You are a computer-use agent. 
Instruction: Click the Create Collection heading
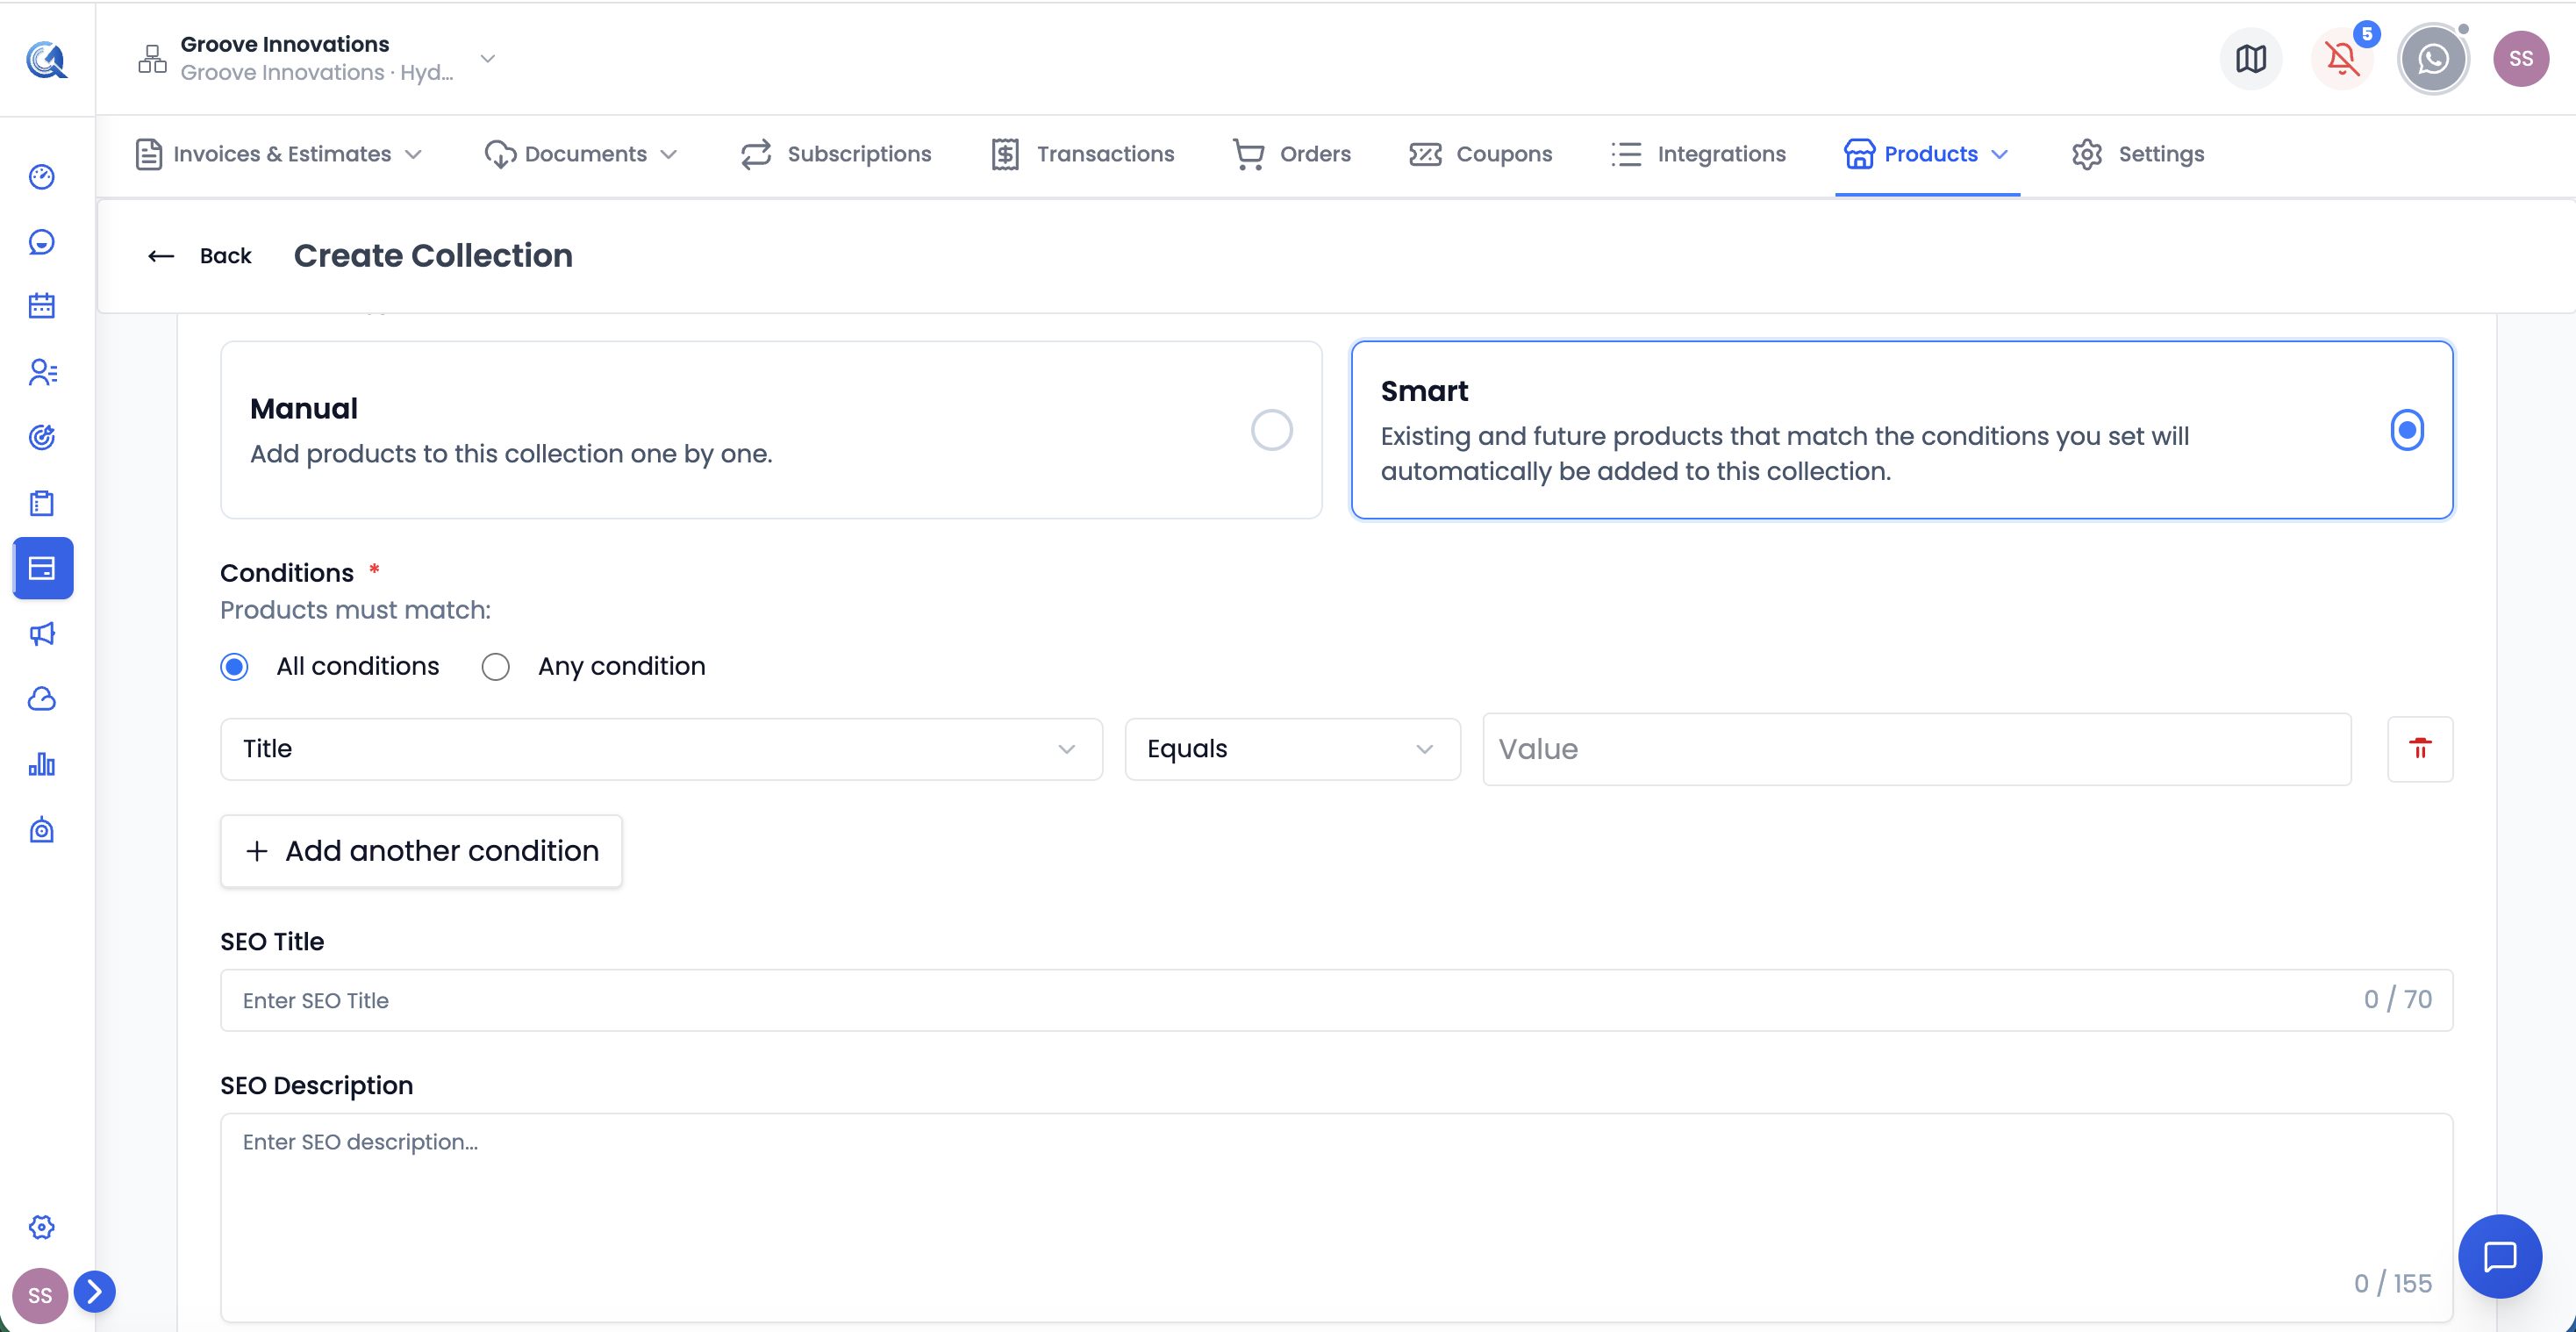433,256
